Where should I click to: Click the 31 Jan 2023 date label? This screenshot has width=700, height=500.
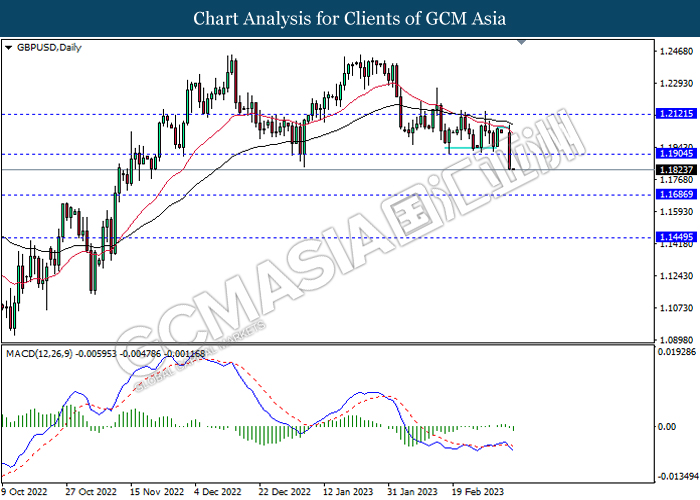(412, 492)
